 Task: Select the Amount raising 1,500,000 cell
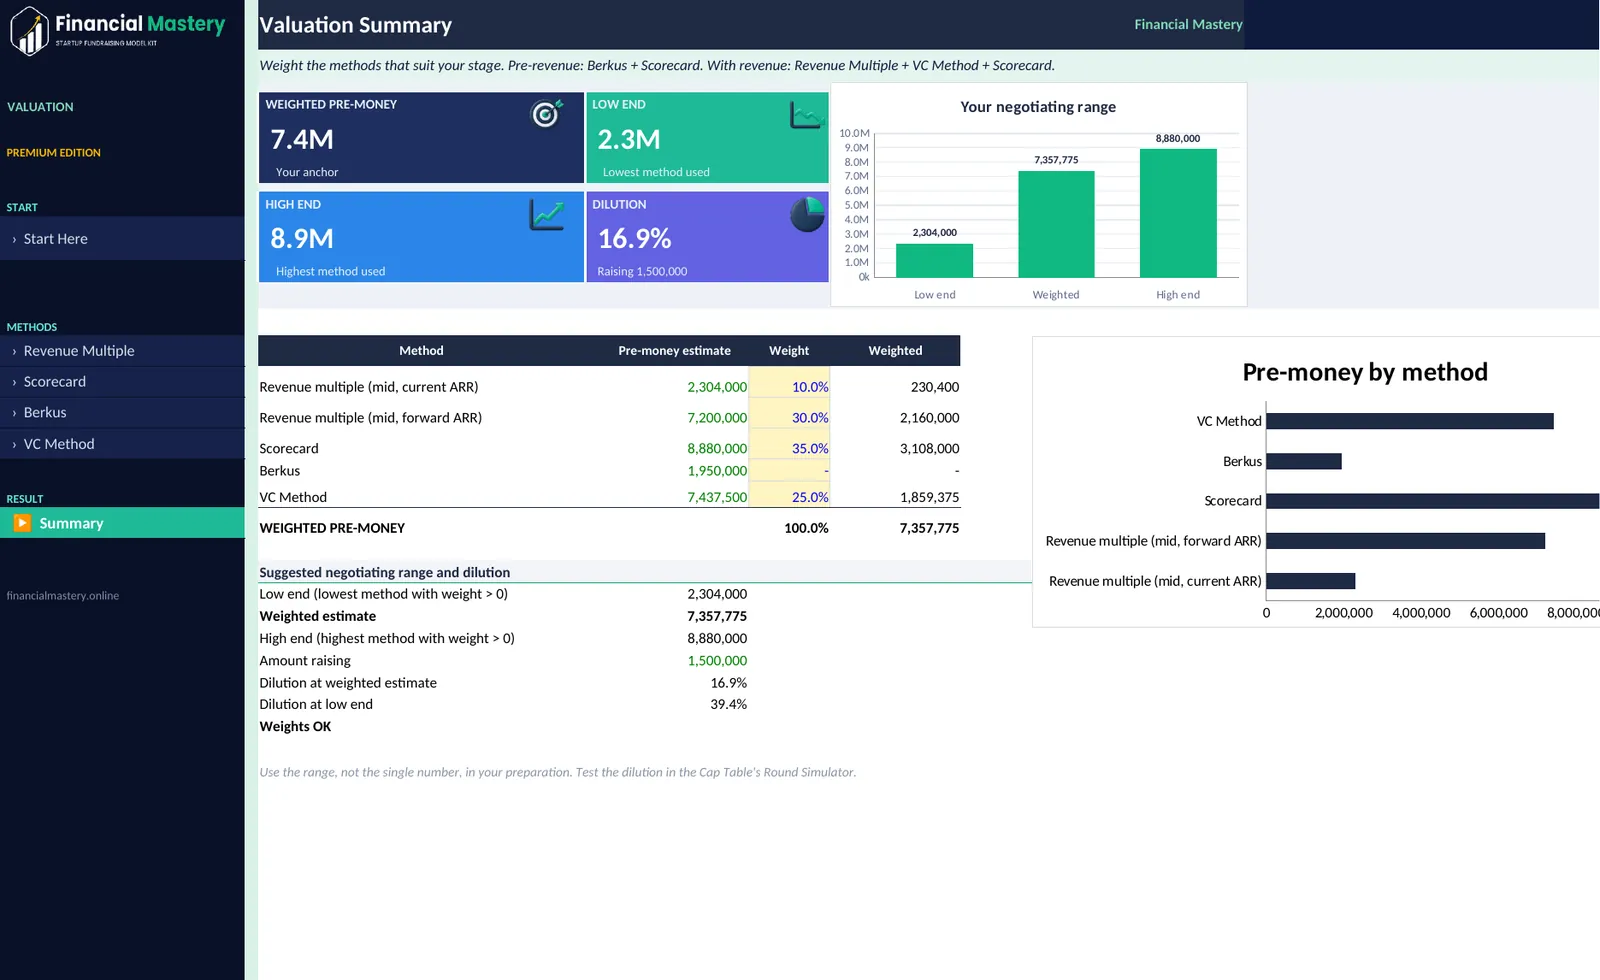[x=717, y=661]
